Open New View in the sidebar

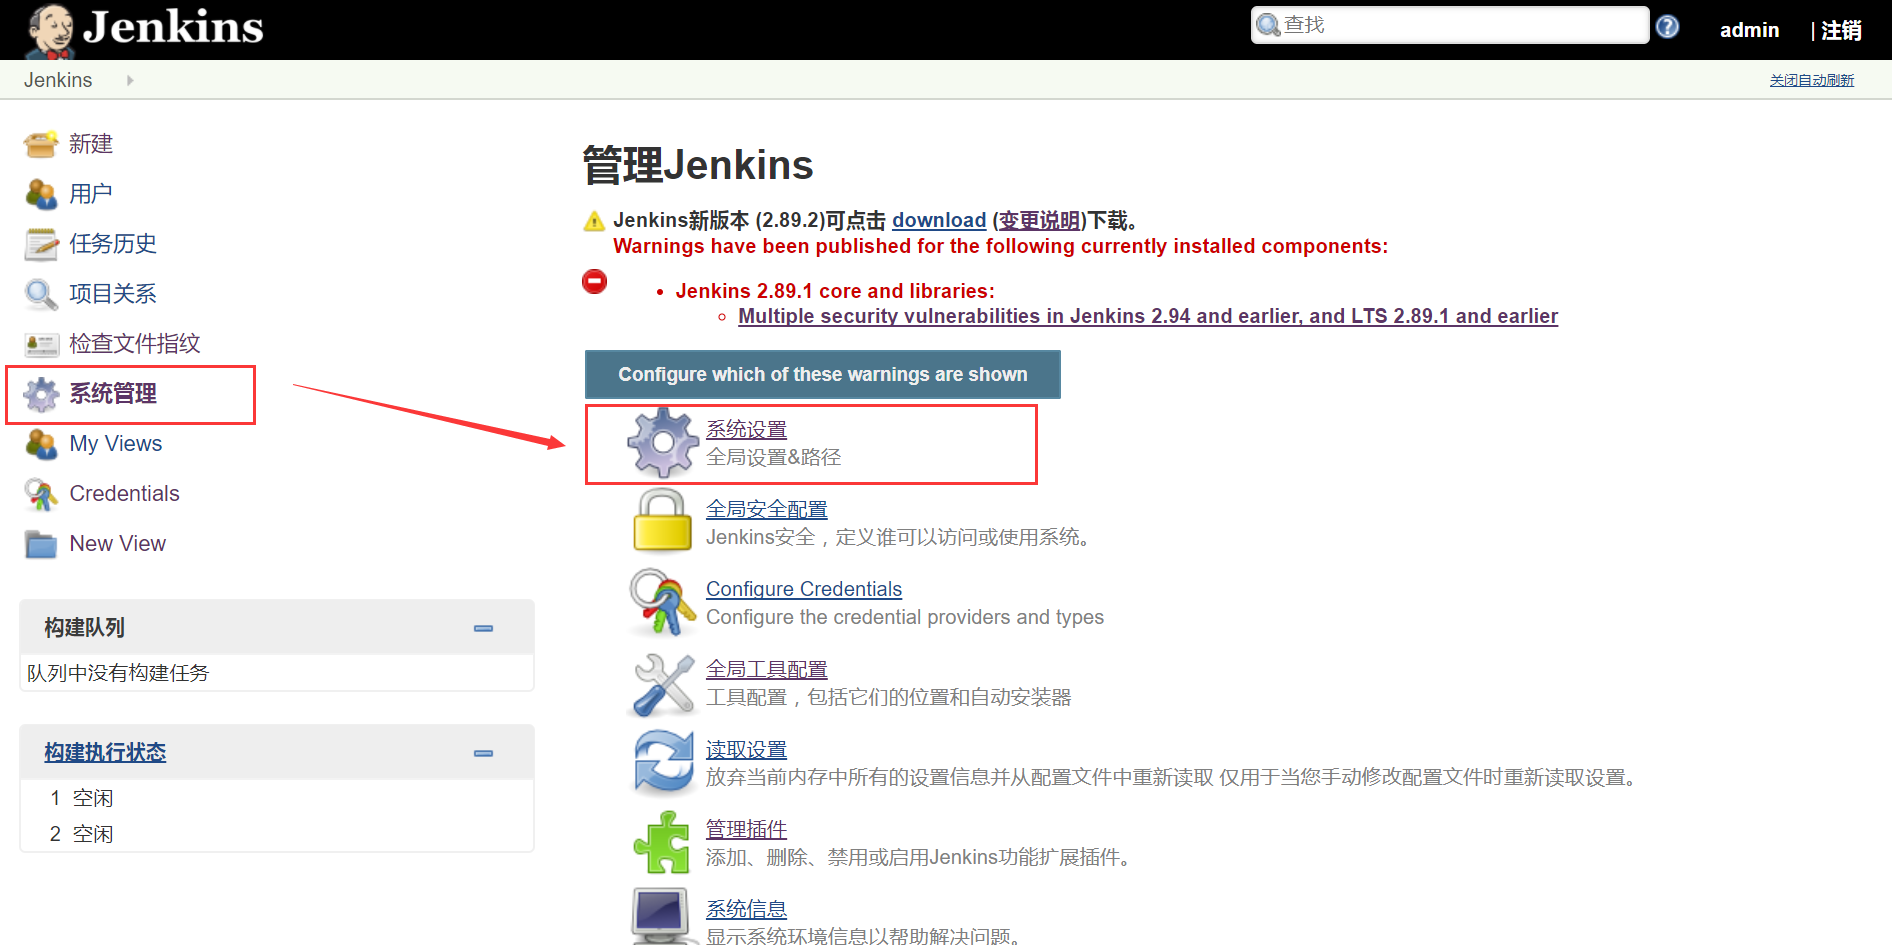click(118, 544)
